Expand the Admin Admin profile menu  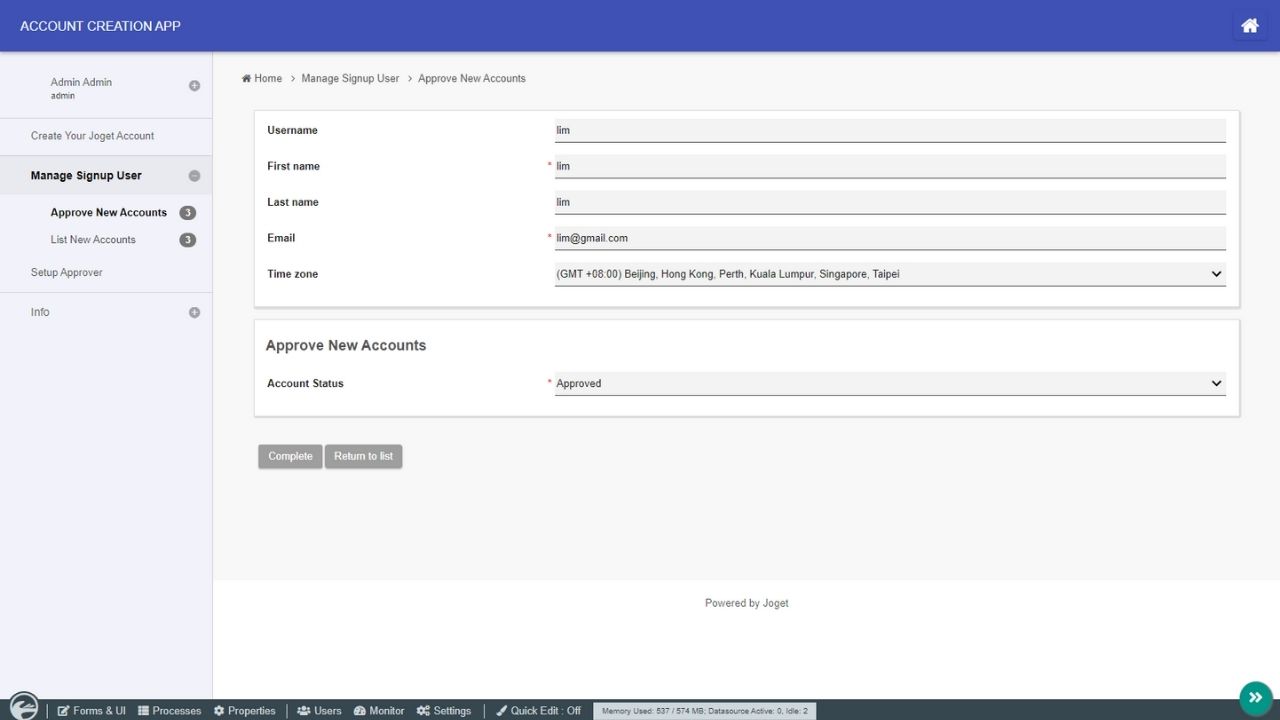coord(194,86)
